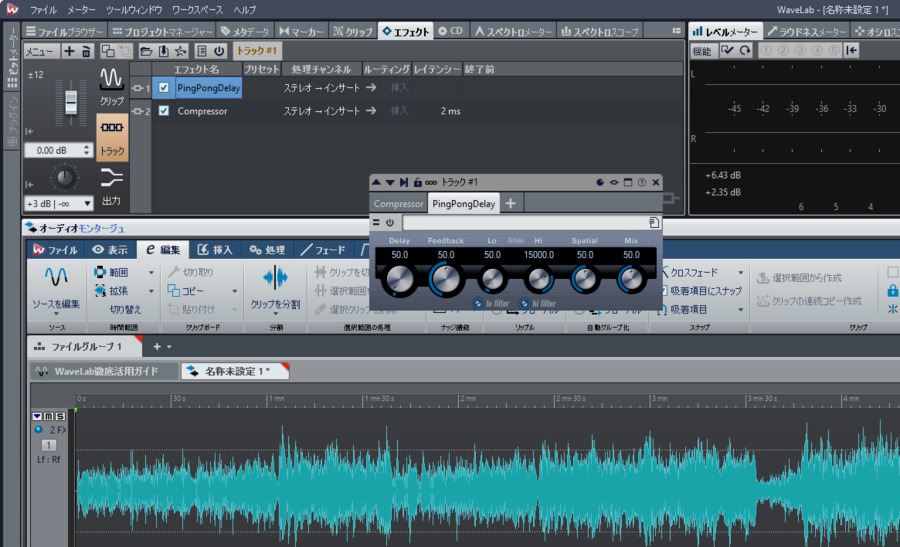The height and width of the screenshot is (547, 900).
Task: Expand the 拡張 dropdown arrow
Action: [x=151, y=291]
